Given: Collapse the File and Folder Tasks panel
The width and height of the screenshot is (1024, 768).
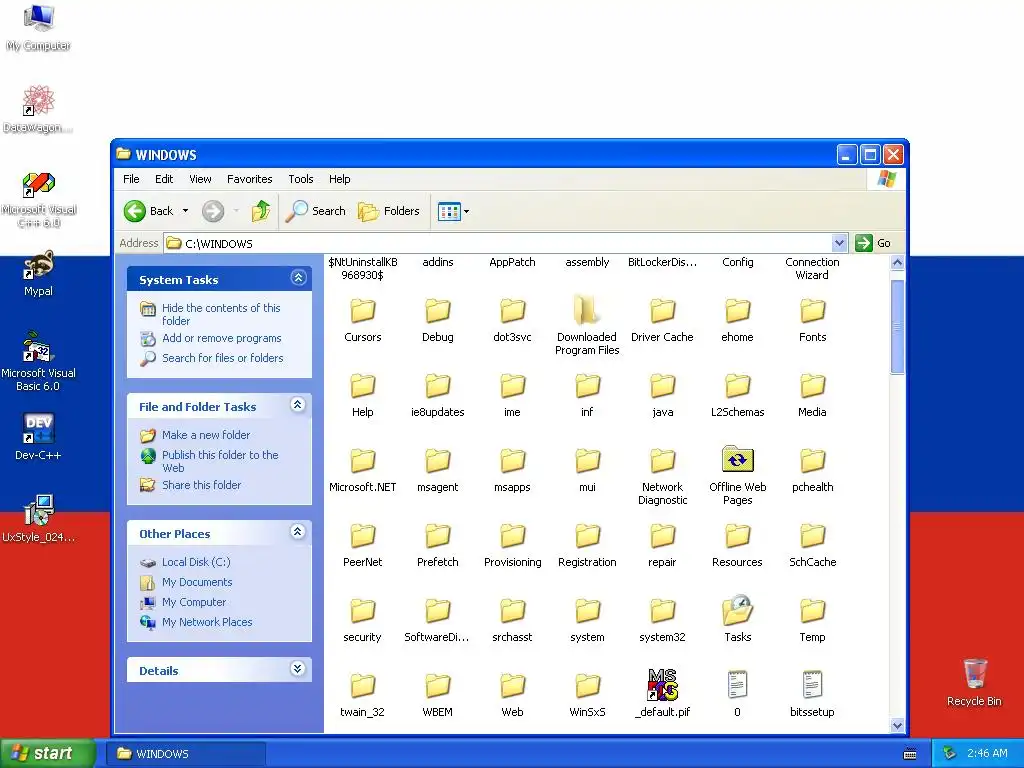Looking at the screenshot, I should (298, 405).
